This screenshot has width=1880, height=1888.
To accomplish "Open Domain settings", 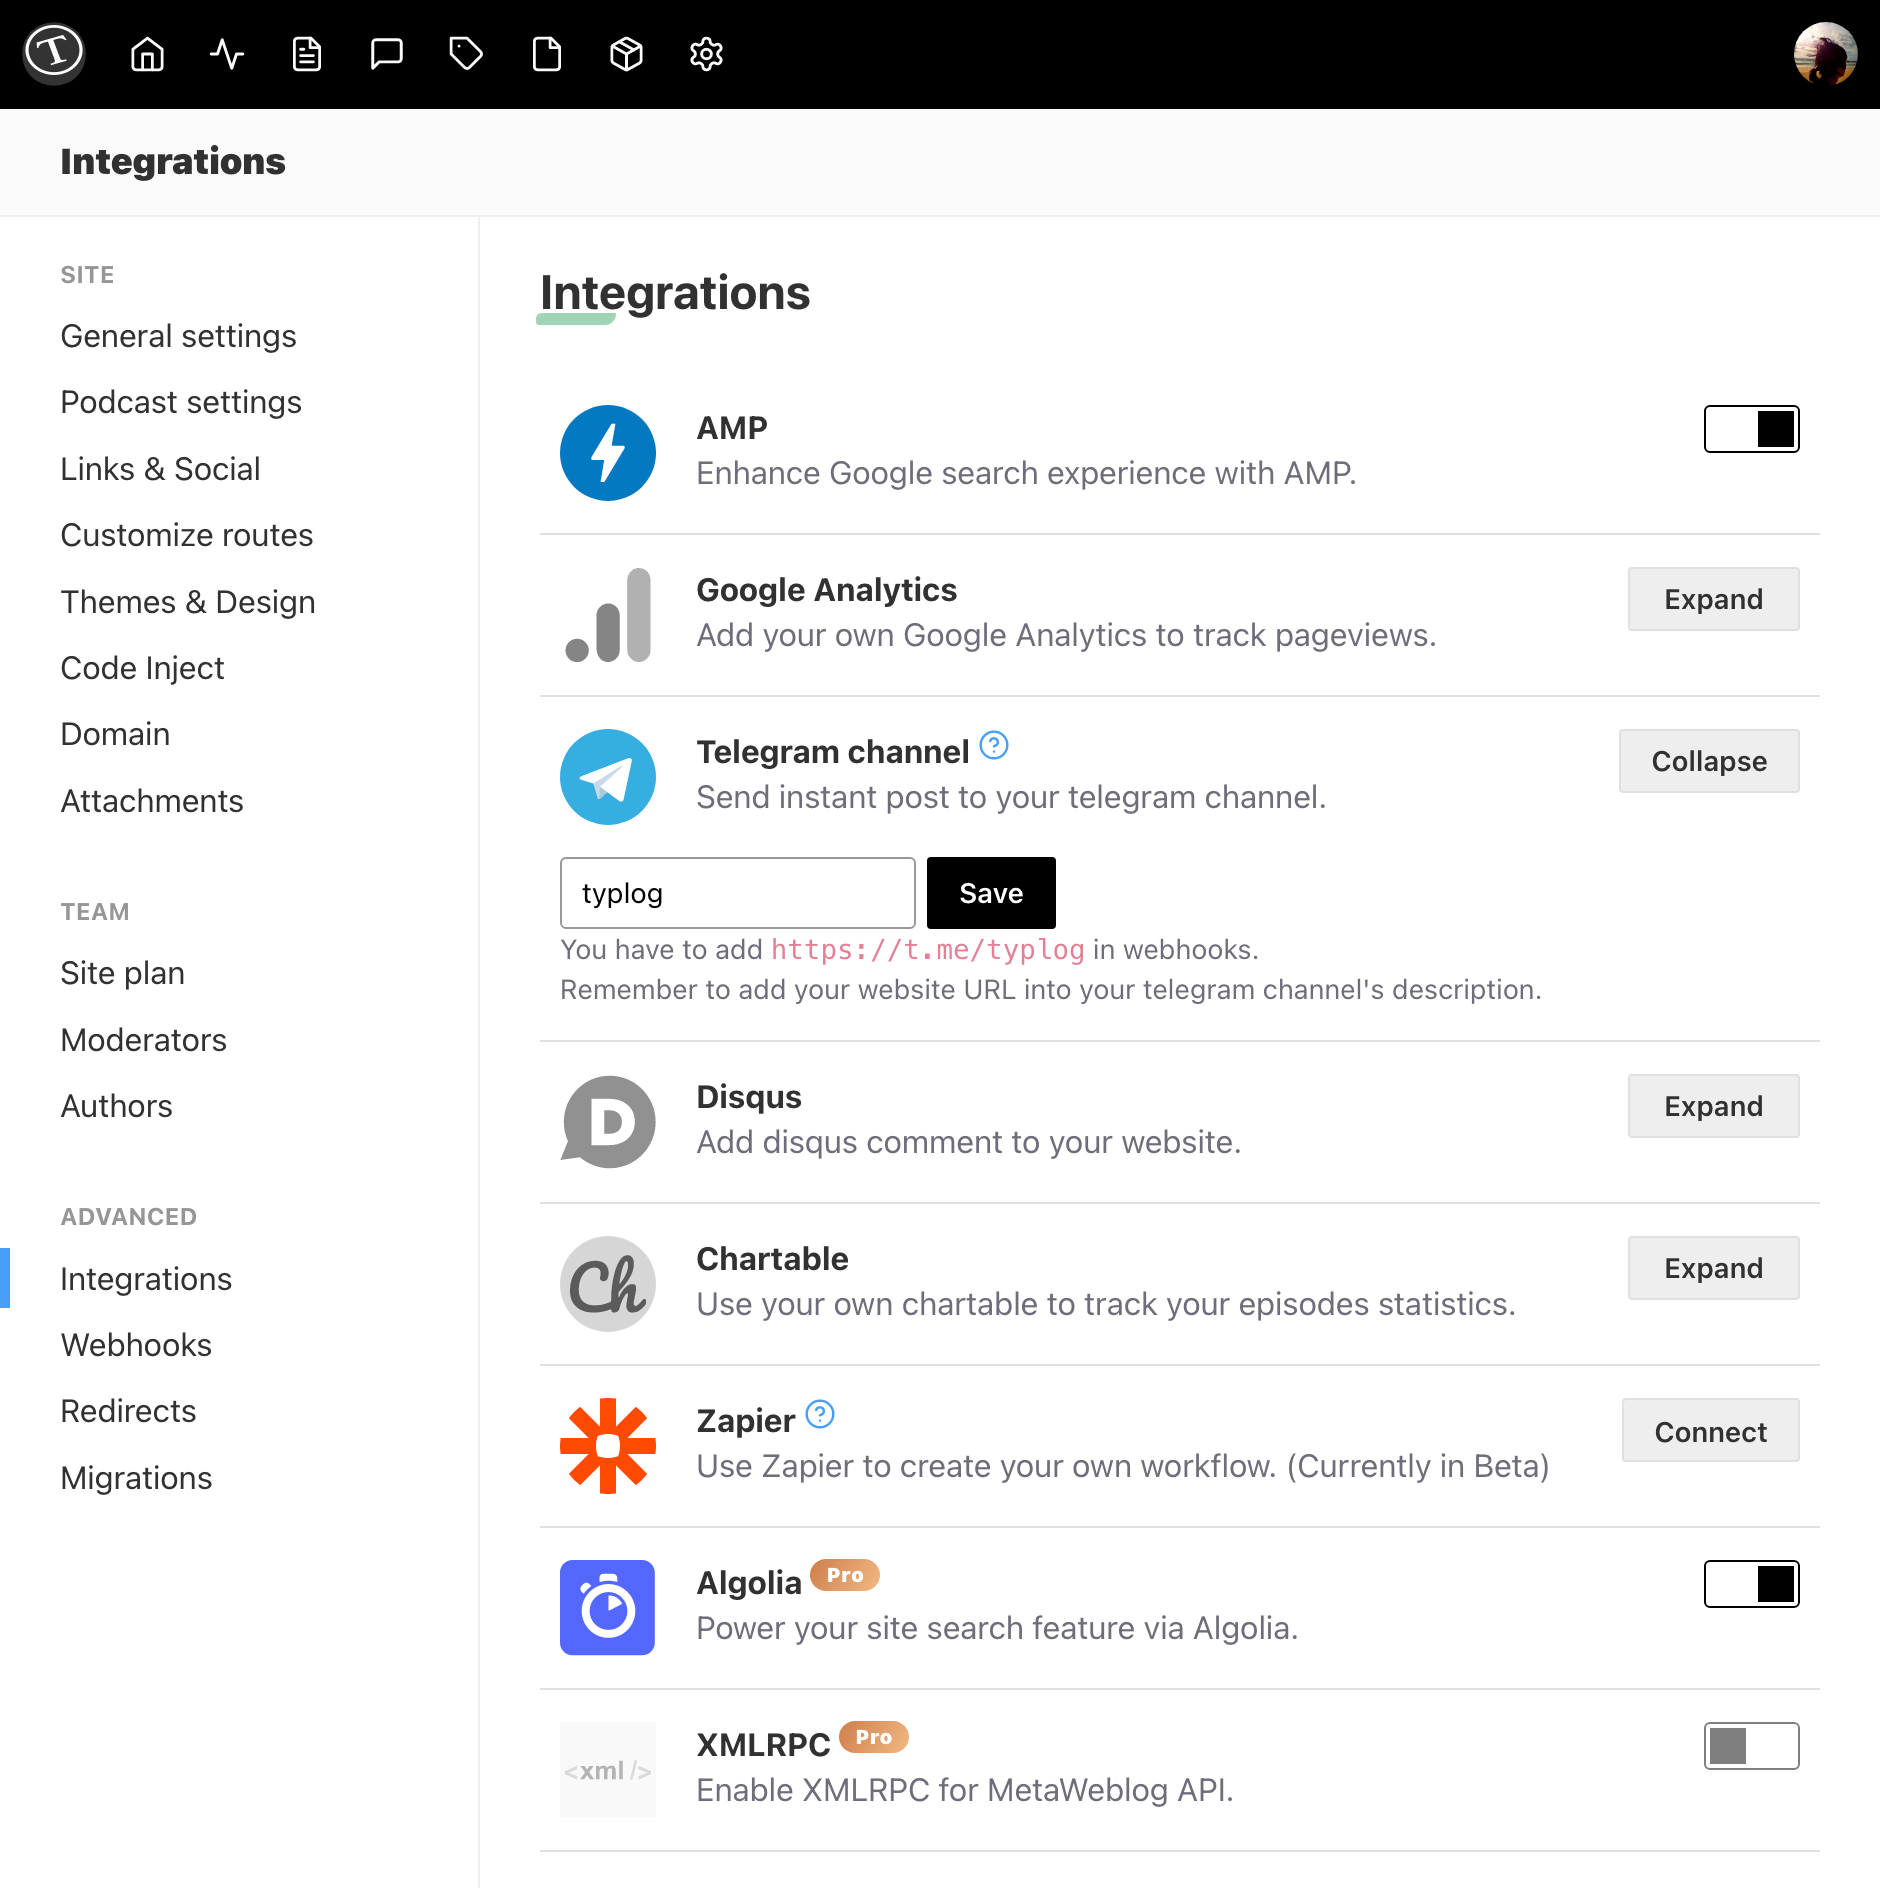I will (x=116, y=734).
